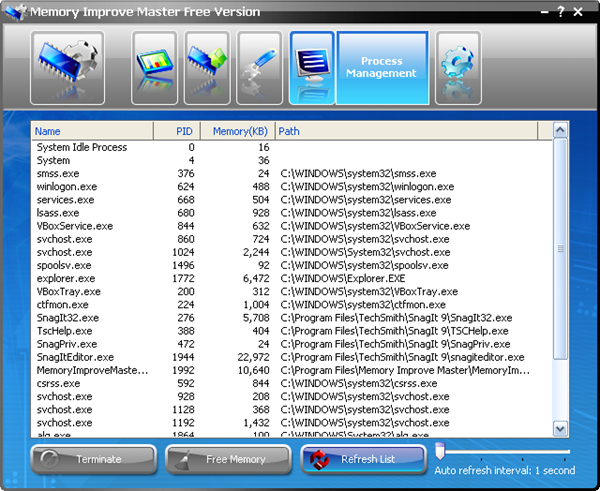Click the Terminate button

[94, 459]
